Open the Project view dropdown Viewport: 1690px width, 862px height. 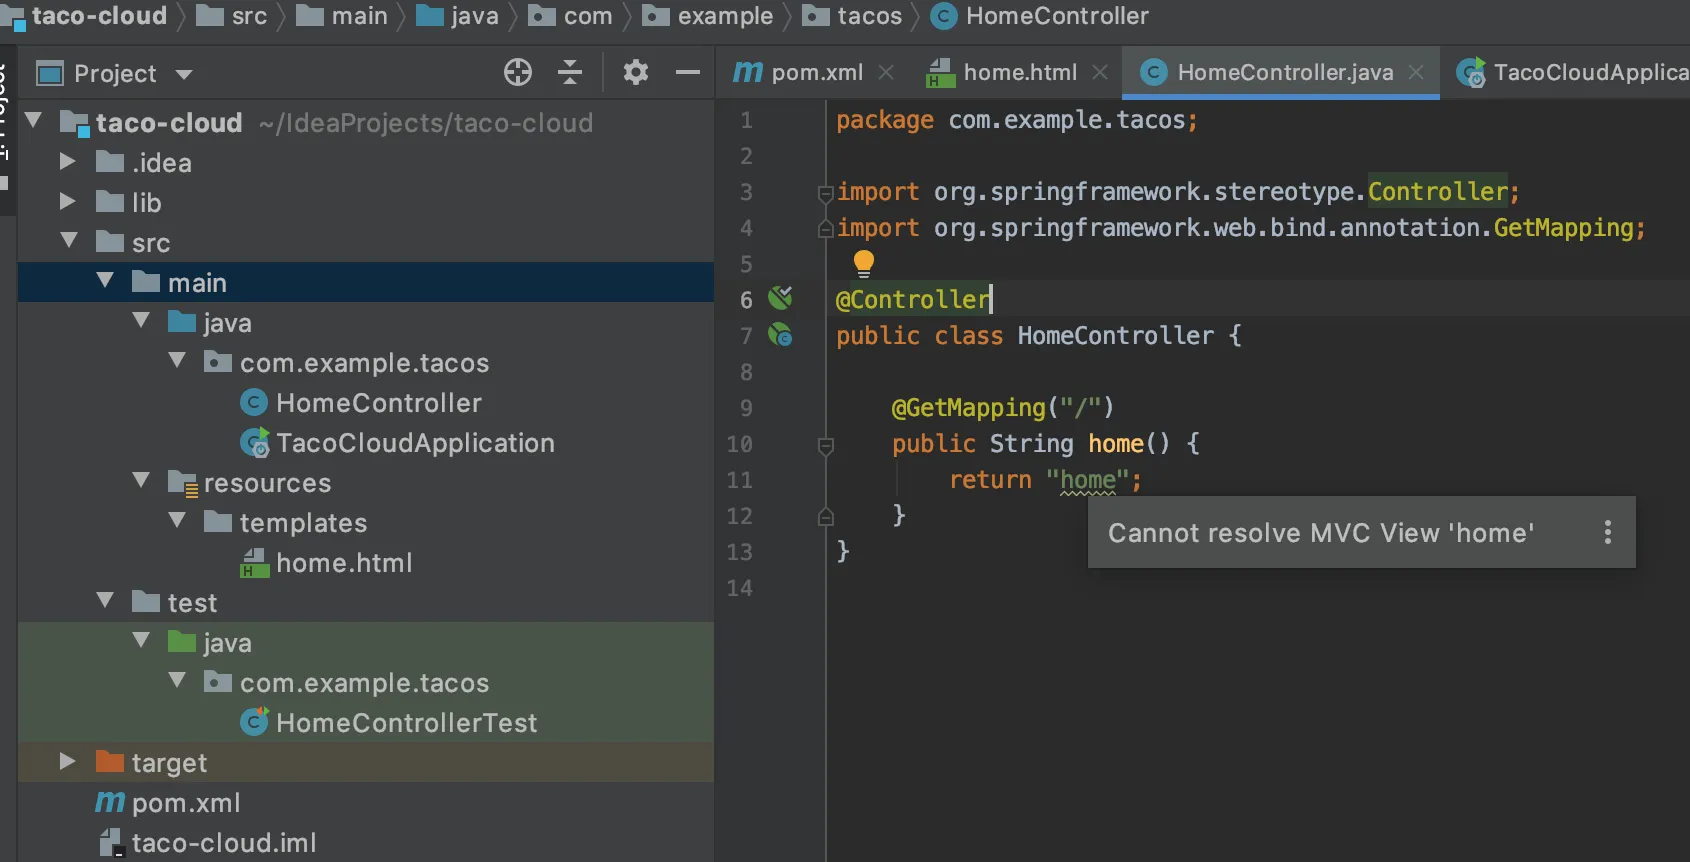pyautogui.click(x=183, y=74)
